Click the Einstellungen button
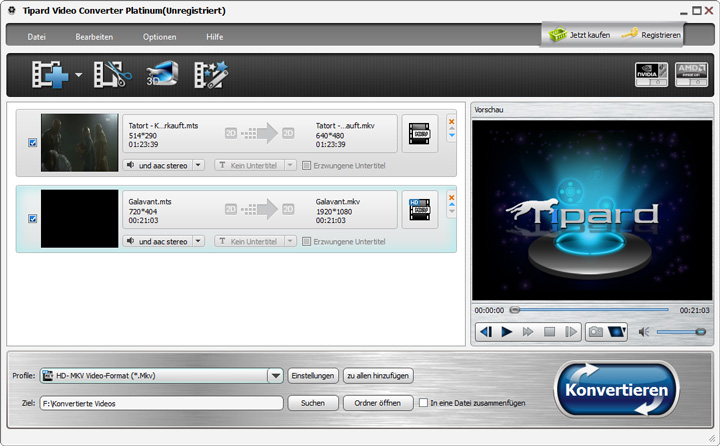This screenshot has height=446, width=720. (x=313, y=376)
